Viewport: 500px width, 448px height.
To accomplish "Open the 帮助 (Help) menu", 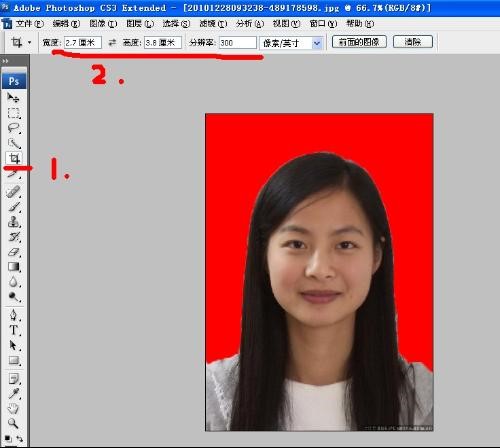I will click(x=360, y=24).
